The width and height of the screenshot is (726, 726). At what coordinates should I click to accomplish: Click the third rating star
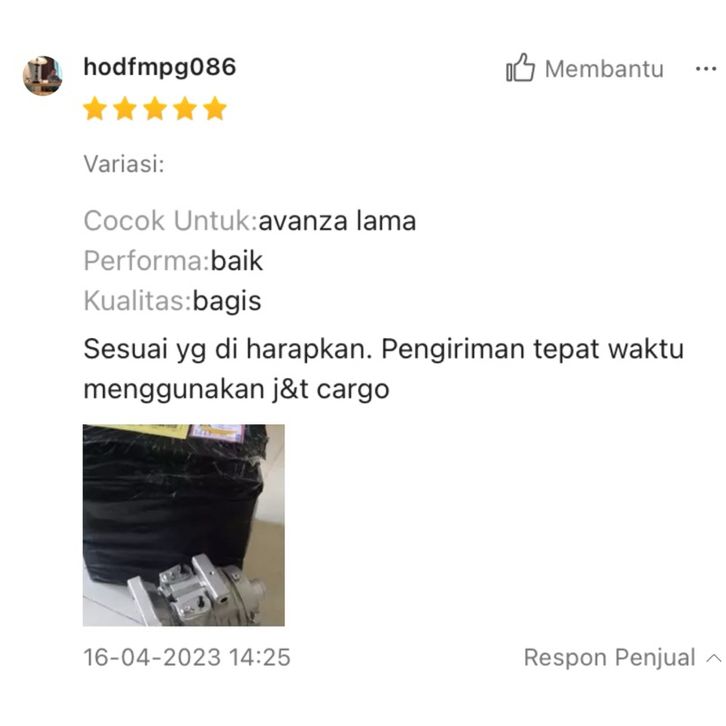tap(155, 108)
